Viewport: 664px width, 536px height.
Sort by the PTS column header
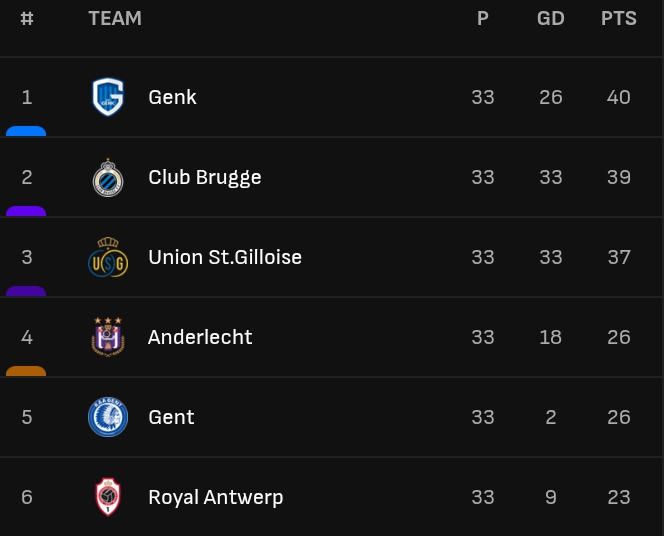pyautogui.click(x=619, y=18)
